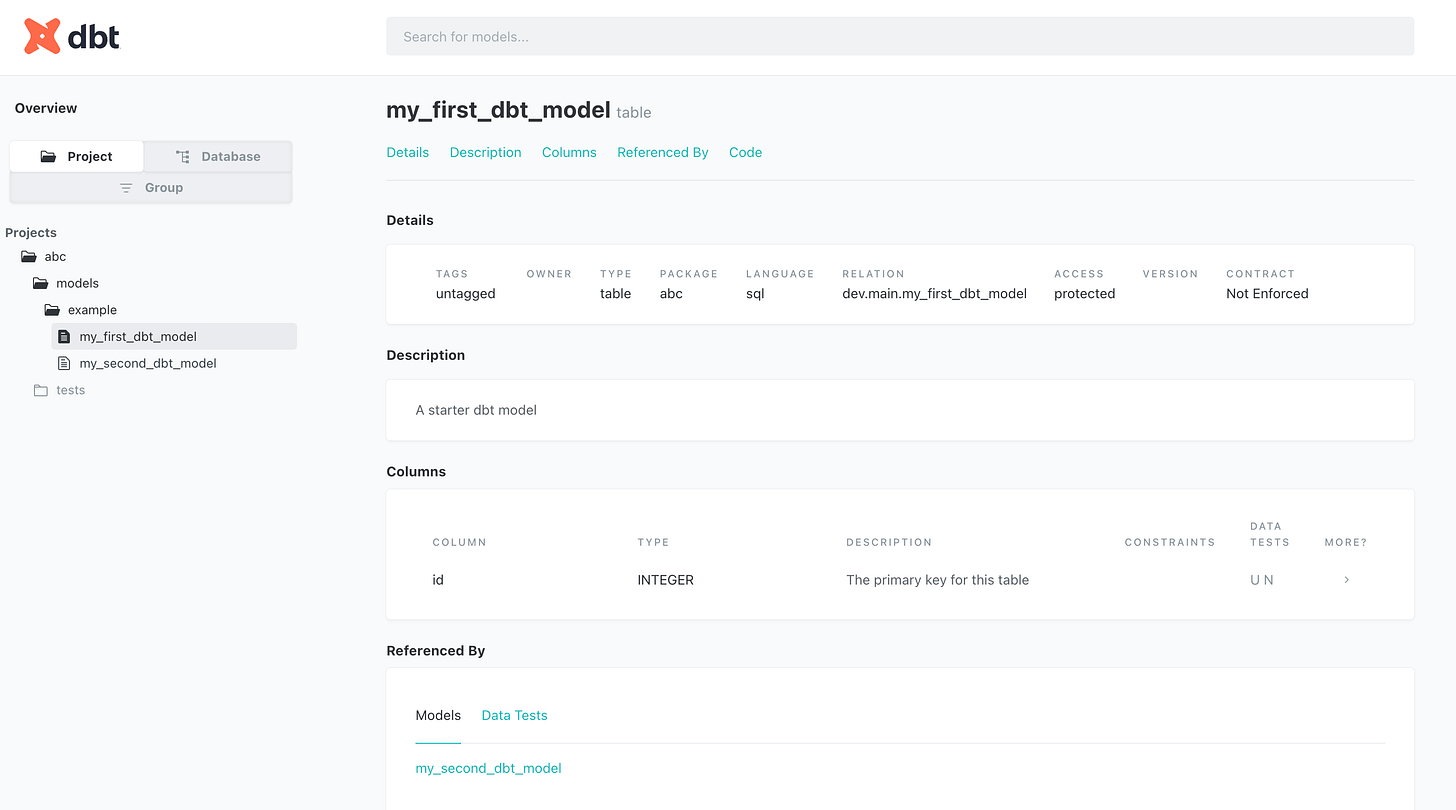Click the tests folder icon
The height and width of the screenshot is (810, 1456).
coord(41,390)
